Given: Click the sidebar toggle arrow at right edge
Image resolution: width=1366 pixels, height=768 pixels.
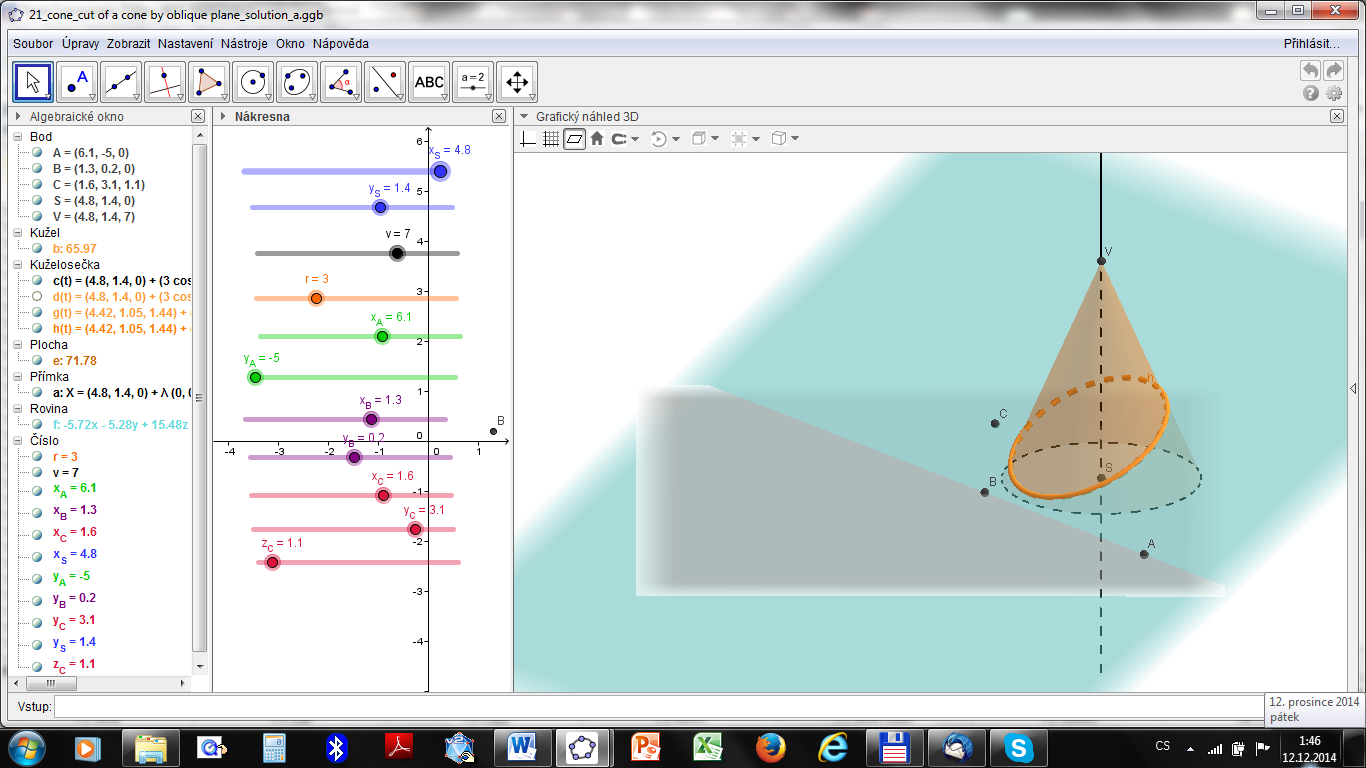Looking at the screenshot, I should pyautogui.click(x=1355, y=388).
